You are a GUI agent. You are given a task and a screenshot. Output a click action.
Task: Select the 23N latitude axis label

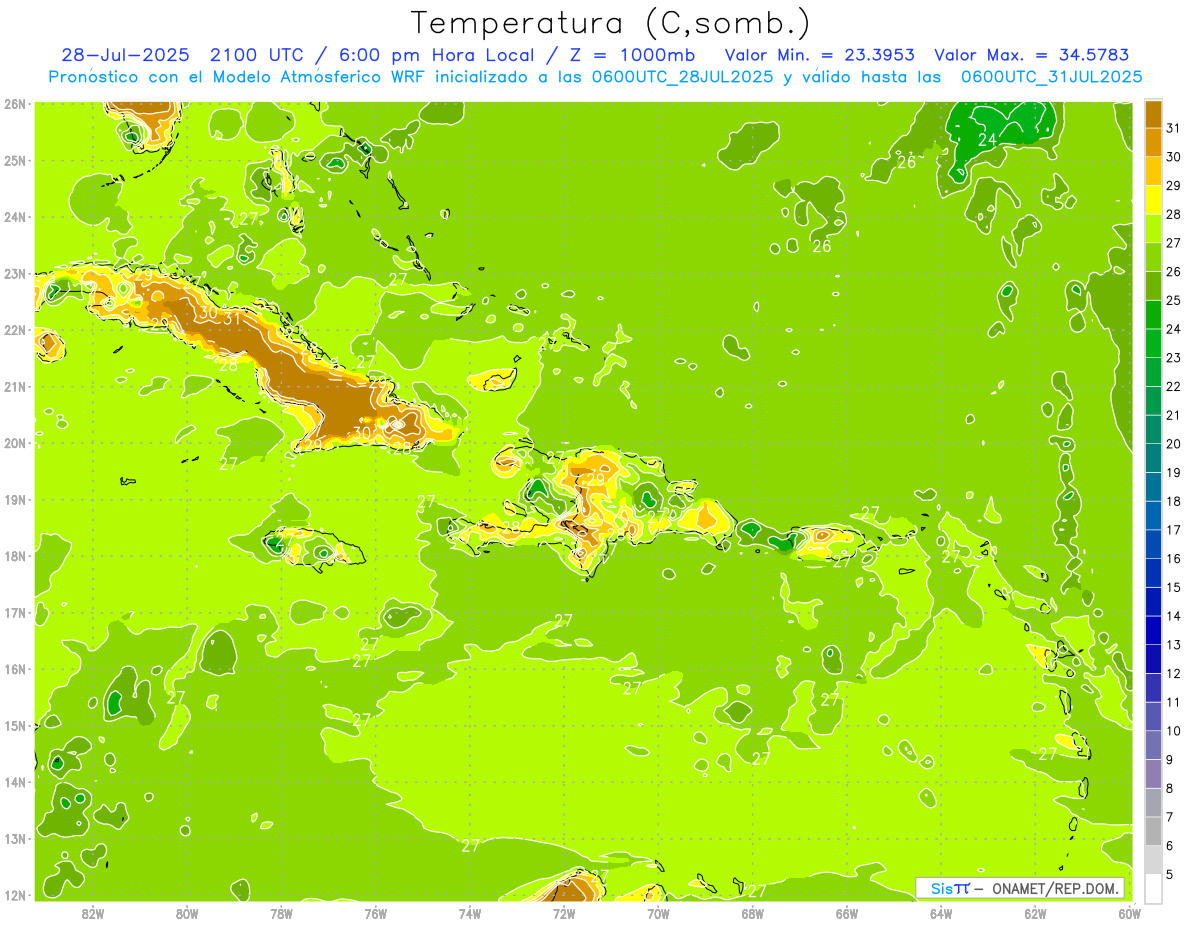(x=14, y=273)
